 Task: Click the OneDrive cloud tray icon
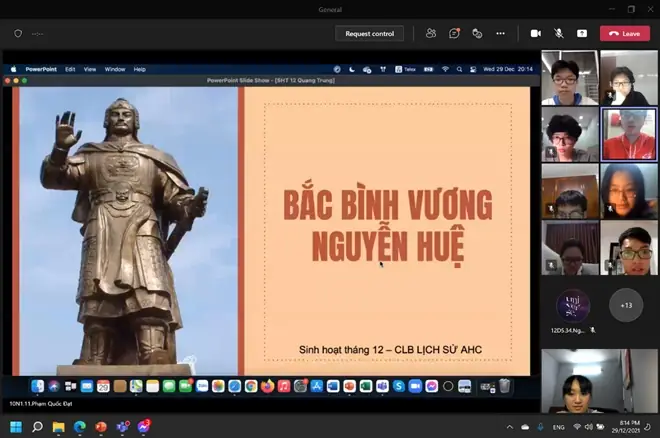click(525, 427)
